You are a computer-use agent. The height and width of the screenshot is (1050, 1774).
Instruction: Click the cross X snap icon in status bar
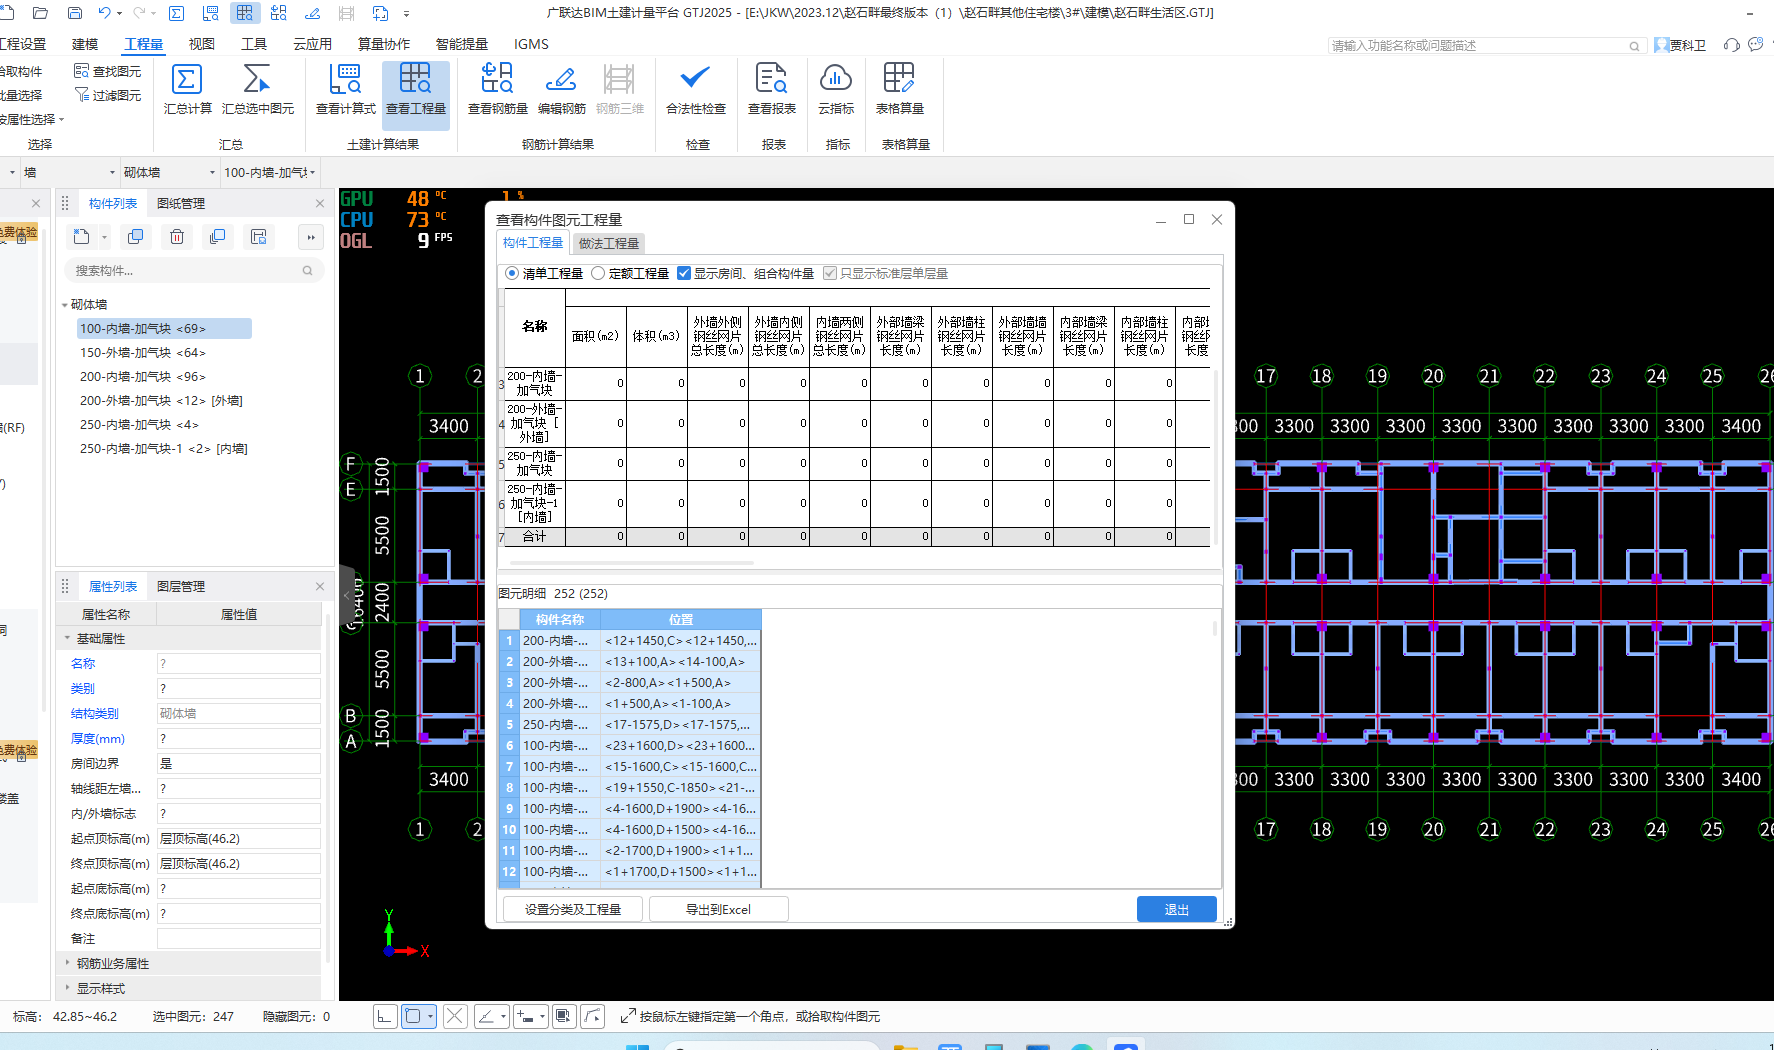(455, 1016)
